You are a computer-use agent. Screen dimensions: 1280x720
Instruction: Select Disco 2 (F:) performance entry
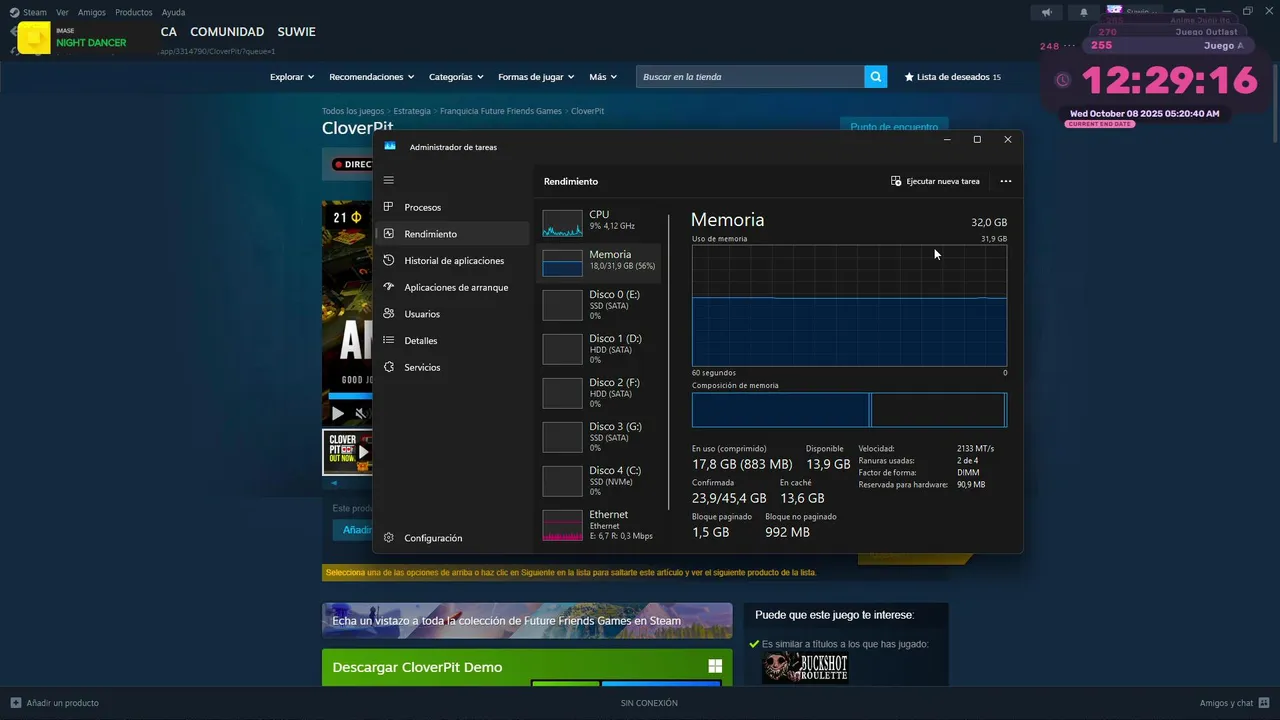click(x=598, y=393)
